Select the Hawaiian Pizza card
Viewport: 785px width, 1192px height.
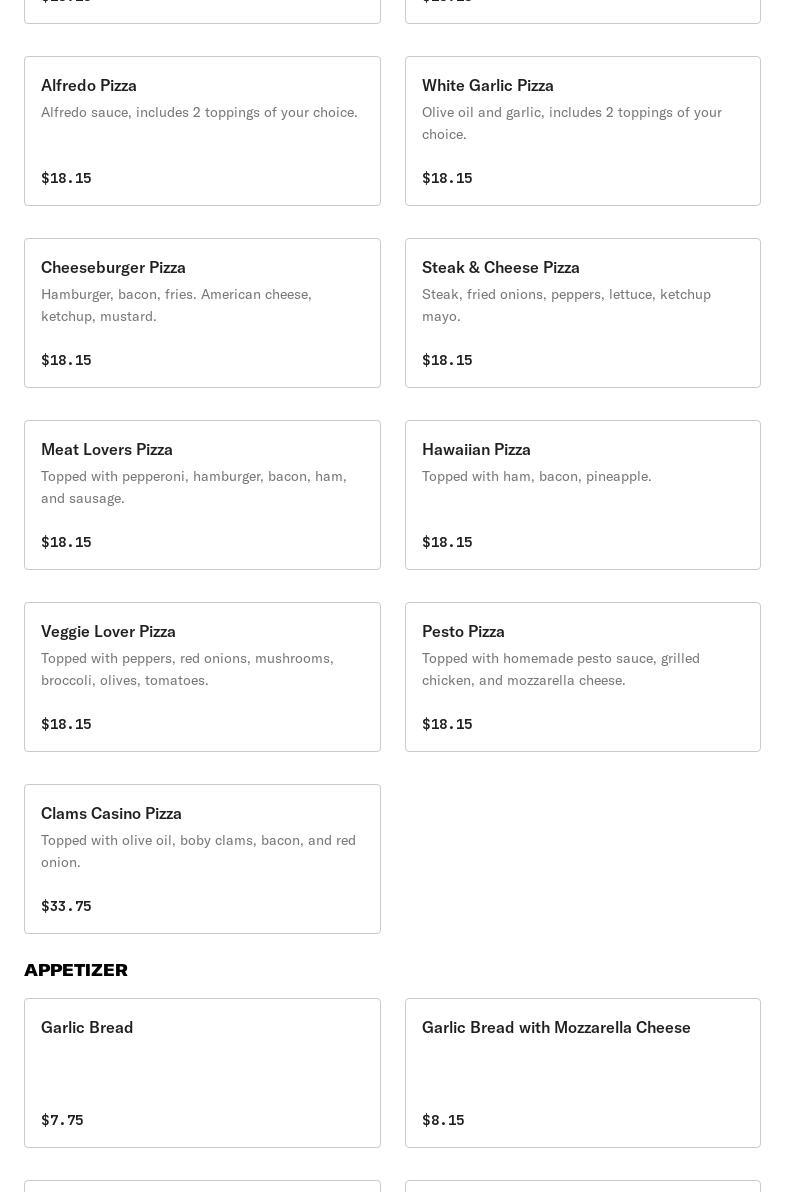click(582, 495)
